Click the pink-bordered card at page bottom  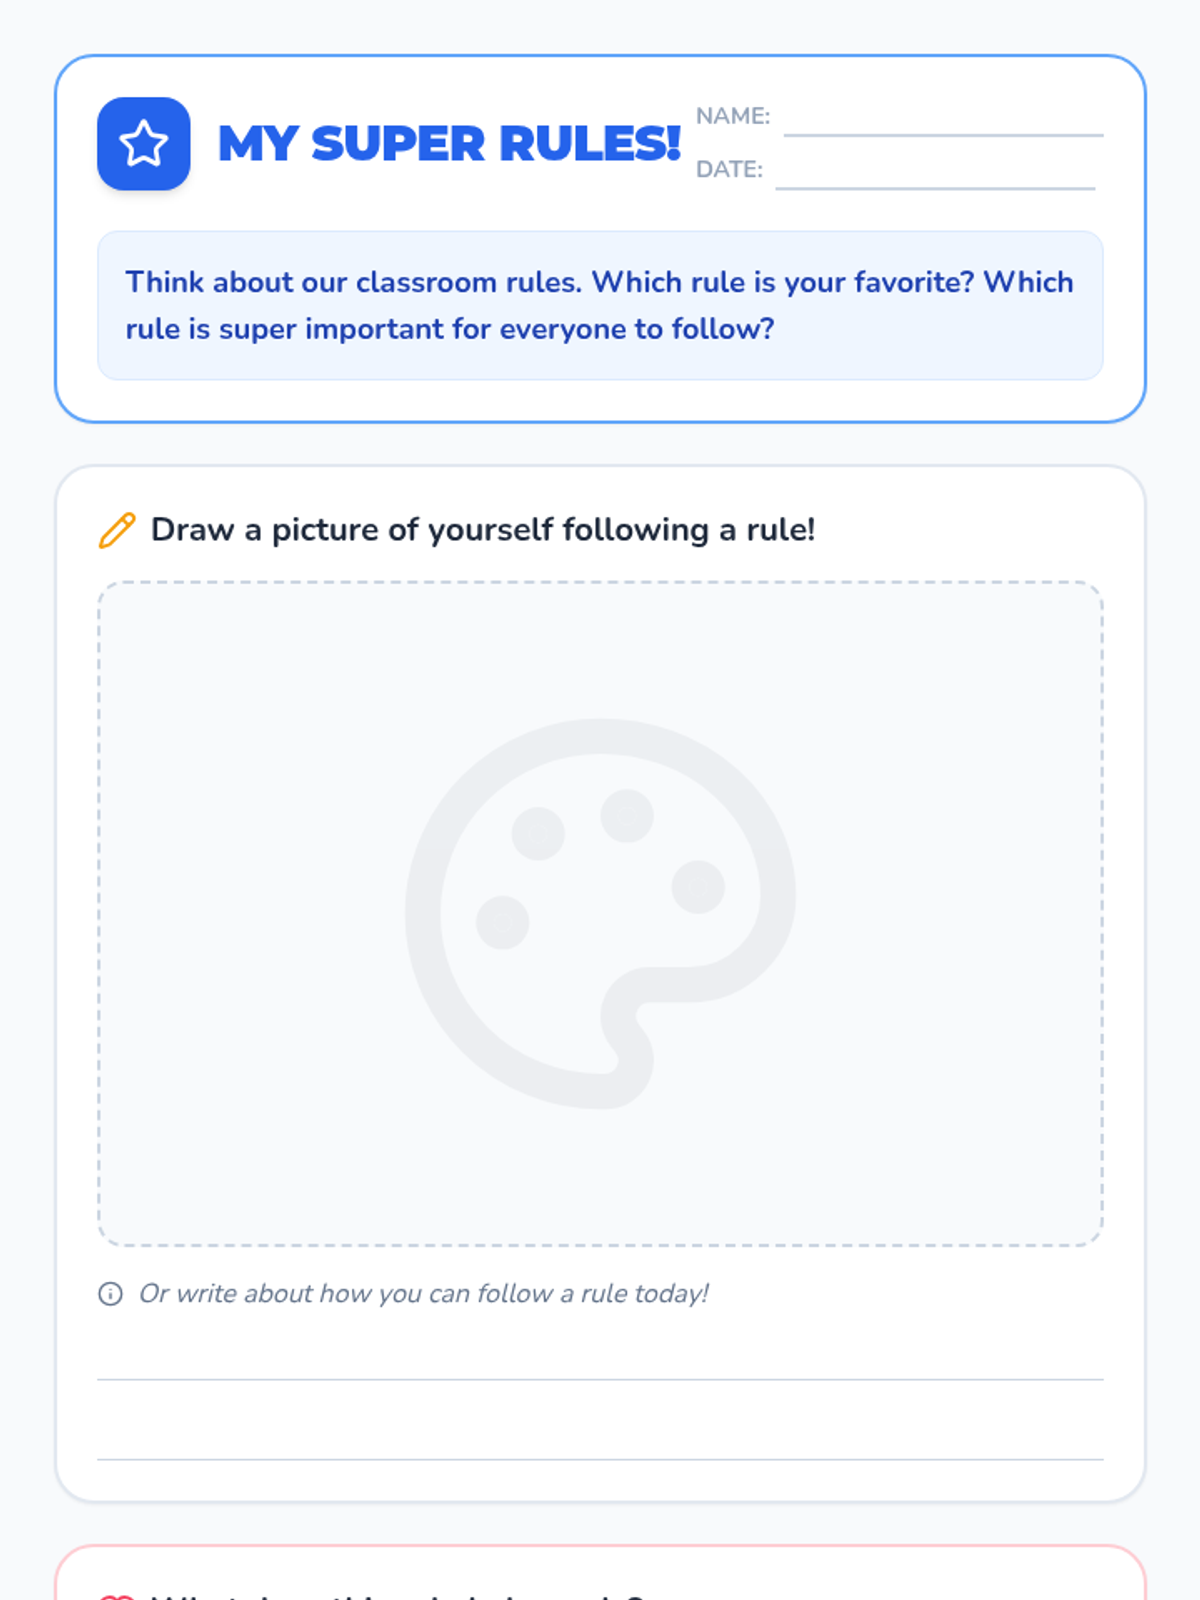[x=600, y=1573]
